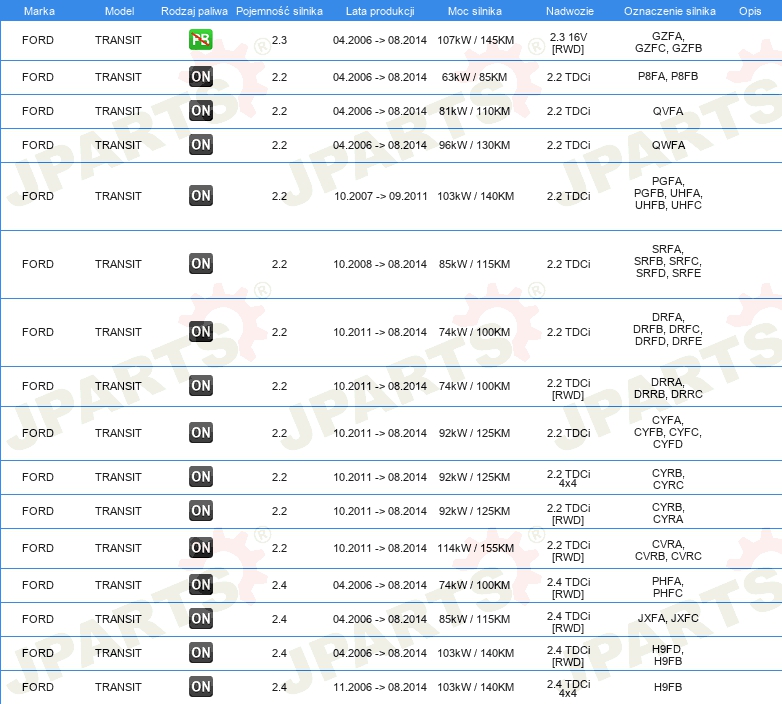Image resolution: width=782 pixels, height=704 pixels.
Task: Click the ON diesel icon in the CYFA engine row
Action: pos(201,432)
